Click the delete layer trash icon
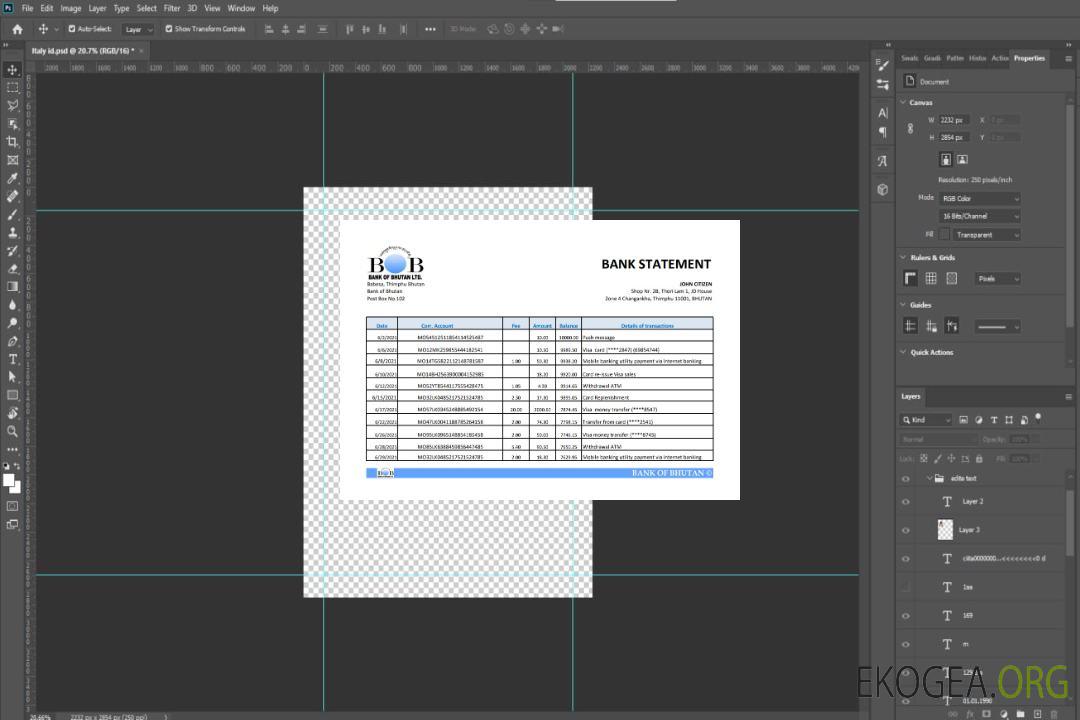 pos(1054,714)
